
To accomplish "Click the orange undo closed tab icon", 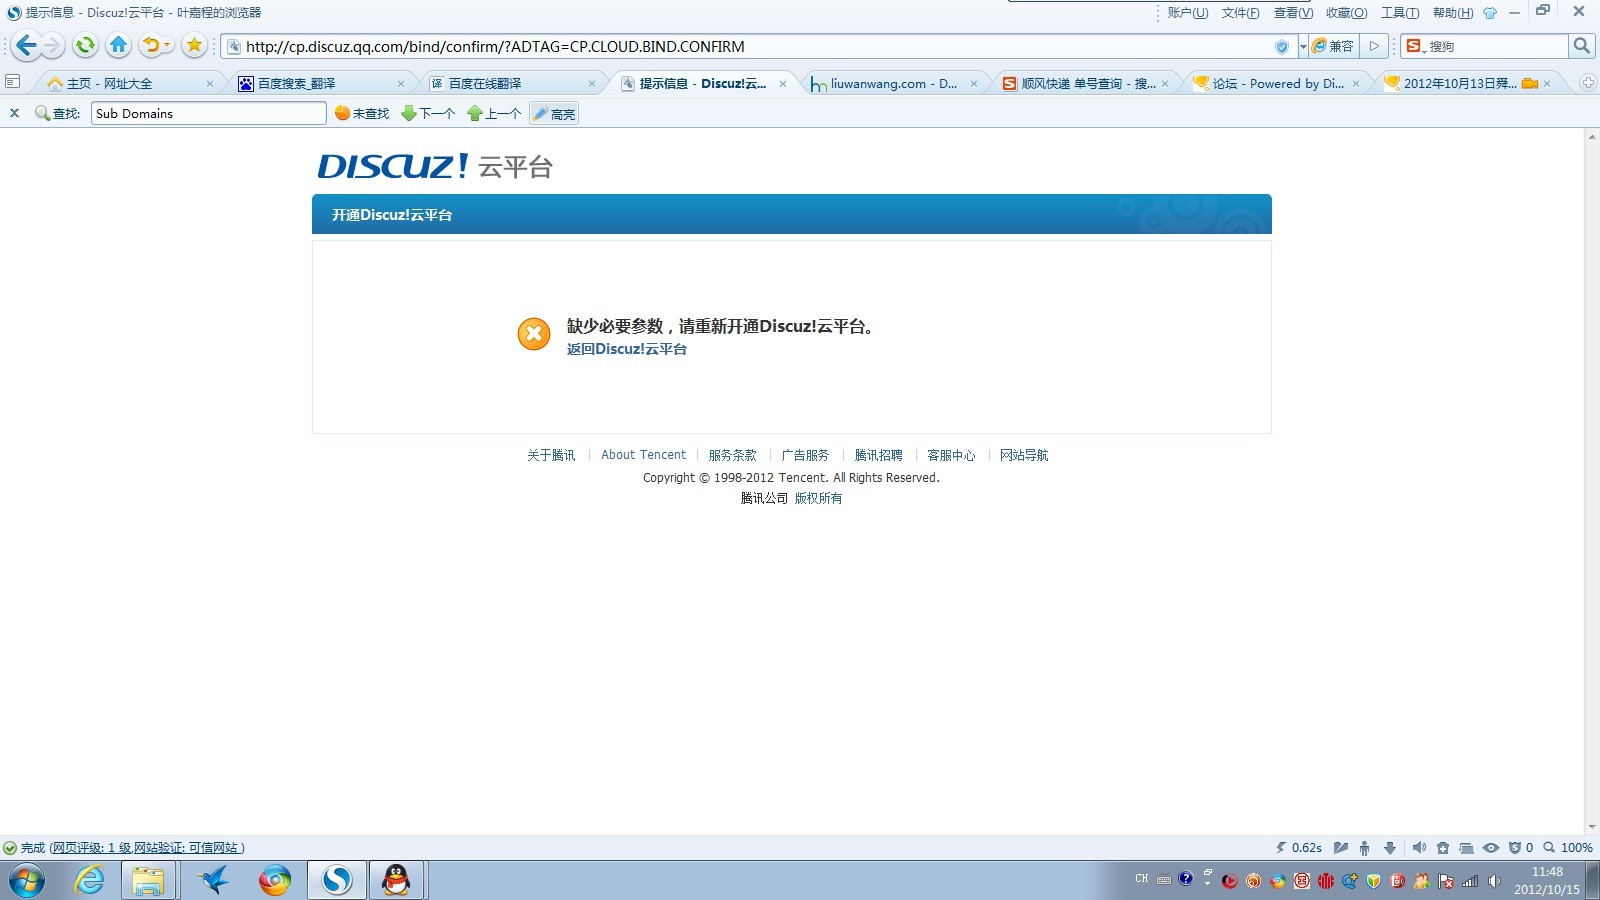I will (x=151, y=45).
